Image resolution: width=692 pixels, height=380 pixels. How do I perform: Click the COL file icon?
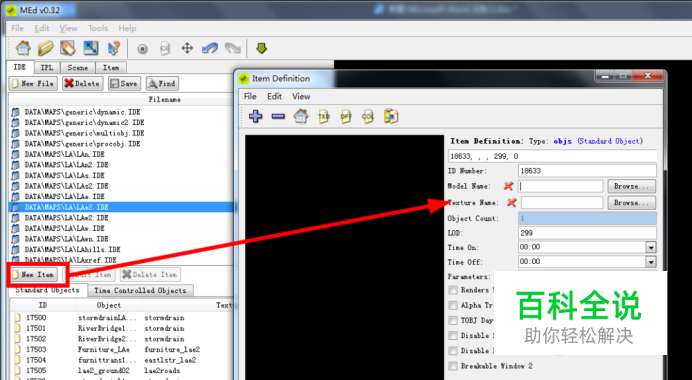coord(368,117)
